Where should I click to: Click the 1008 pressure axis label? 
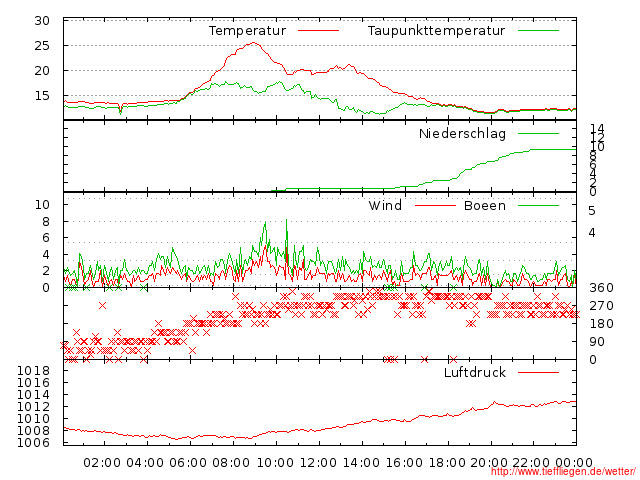pyautogui.click(x=33, y=431)
